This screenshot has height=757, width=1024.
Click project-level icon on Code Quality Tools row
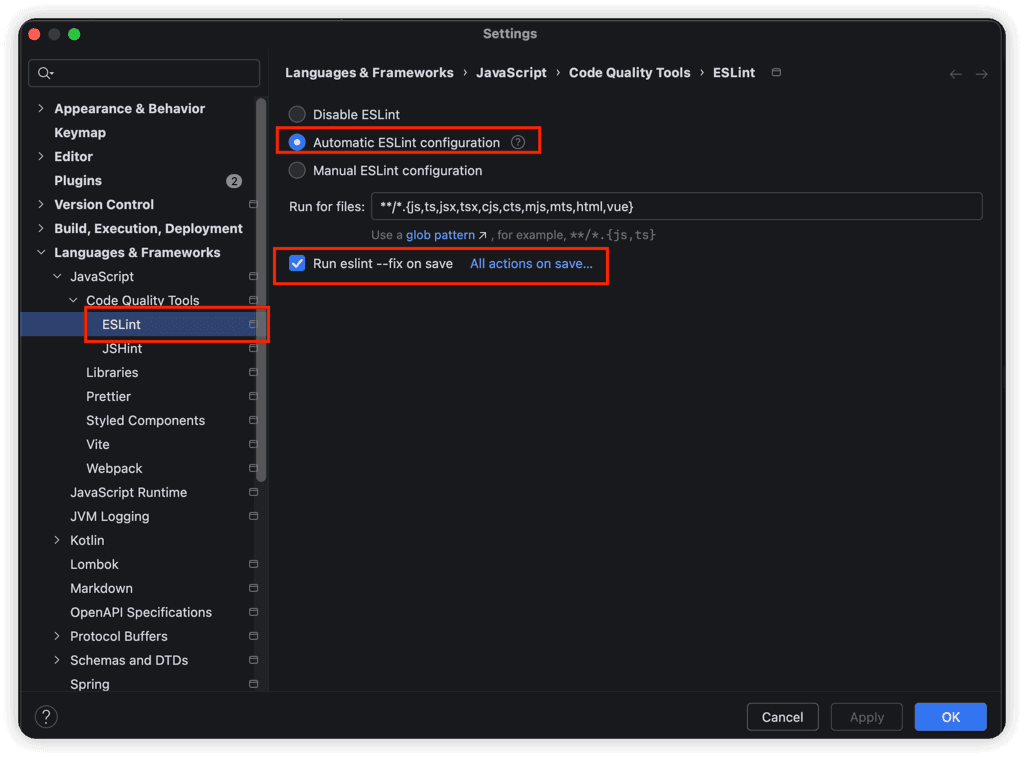(253, 300)
